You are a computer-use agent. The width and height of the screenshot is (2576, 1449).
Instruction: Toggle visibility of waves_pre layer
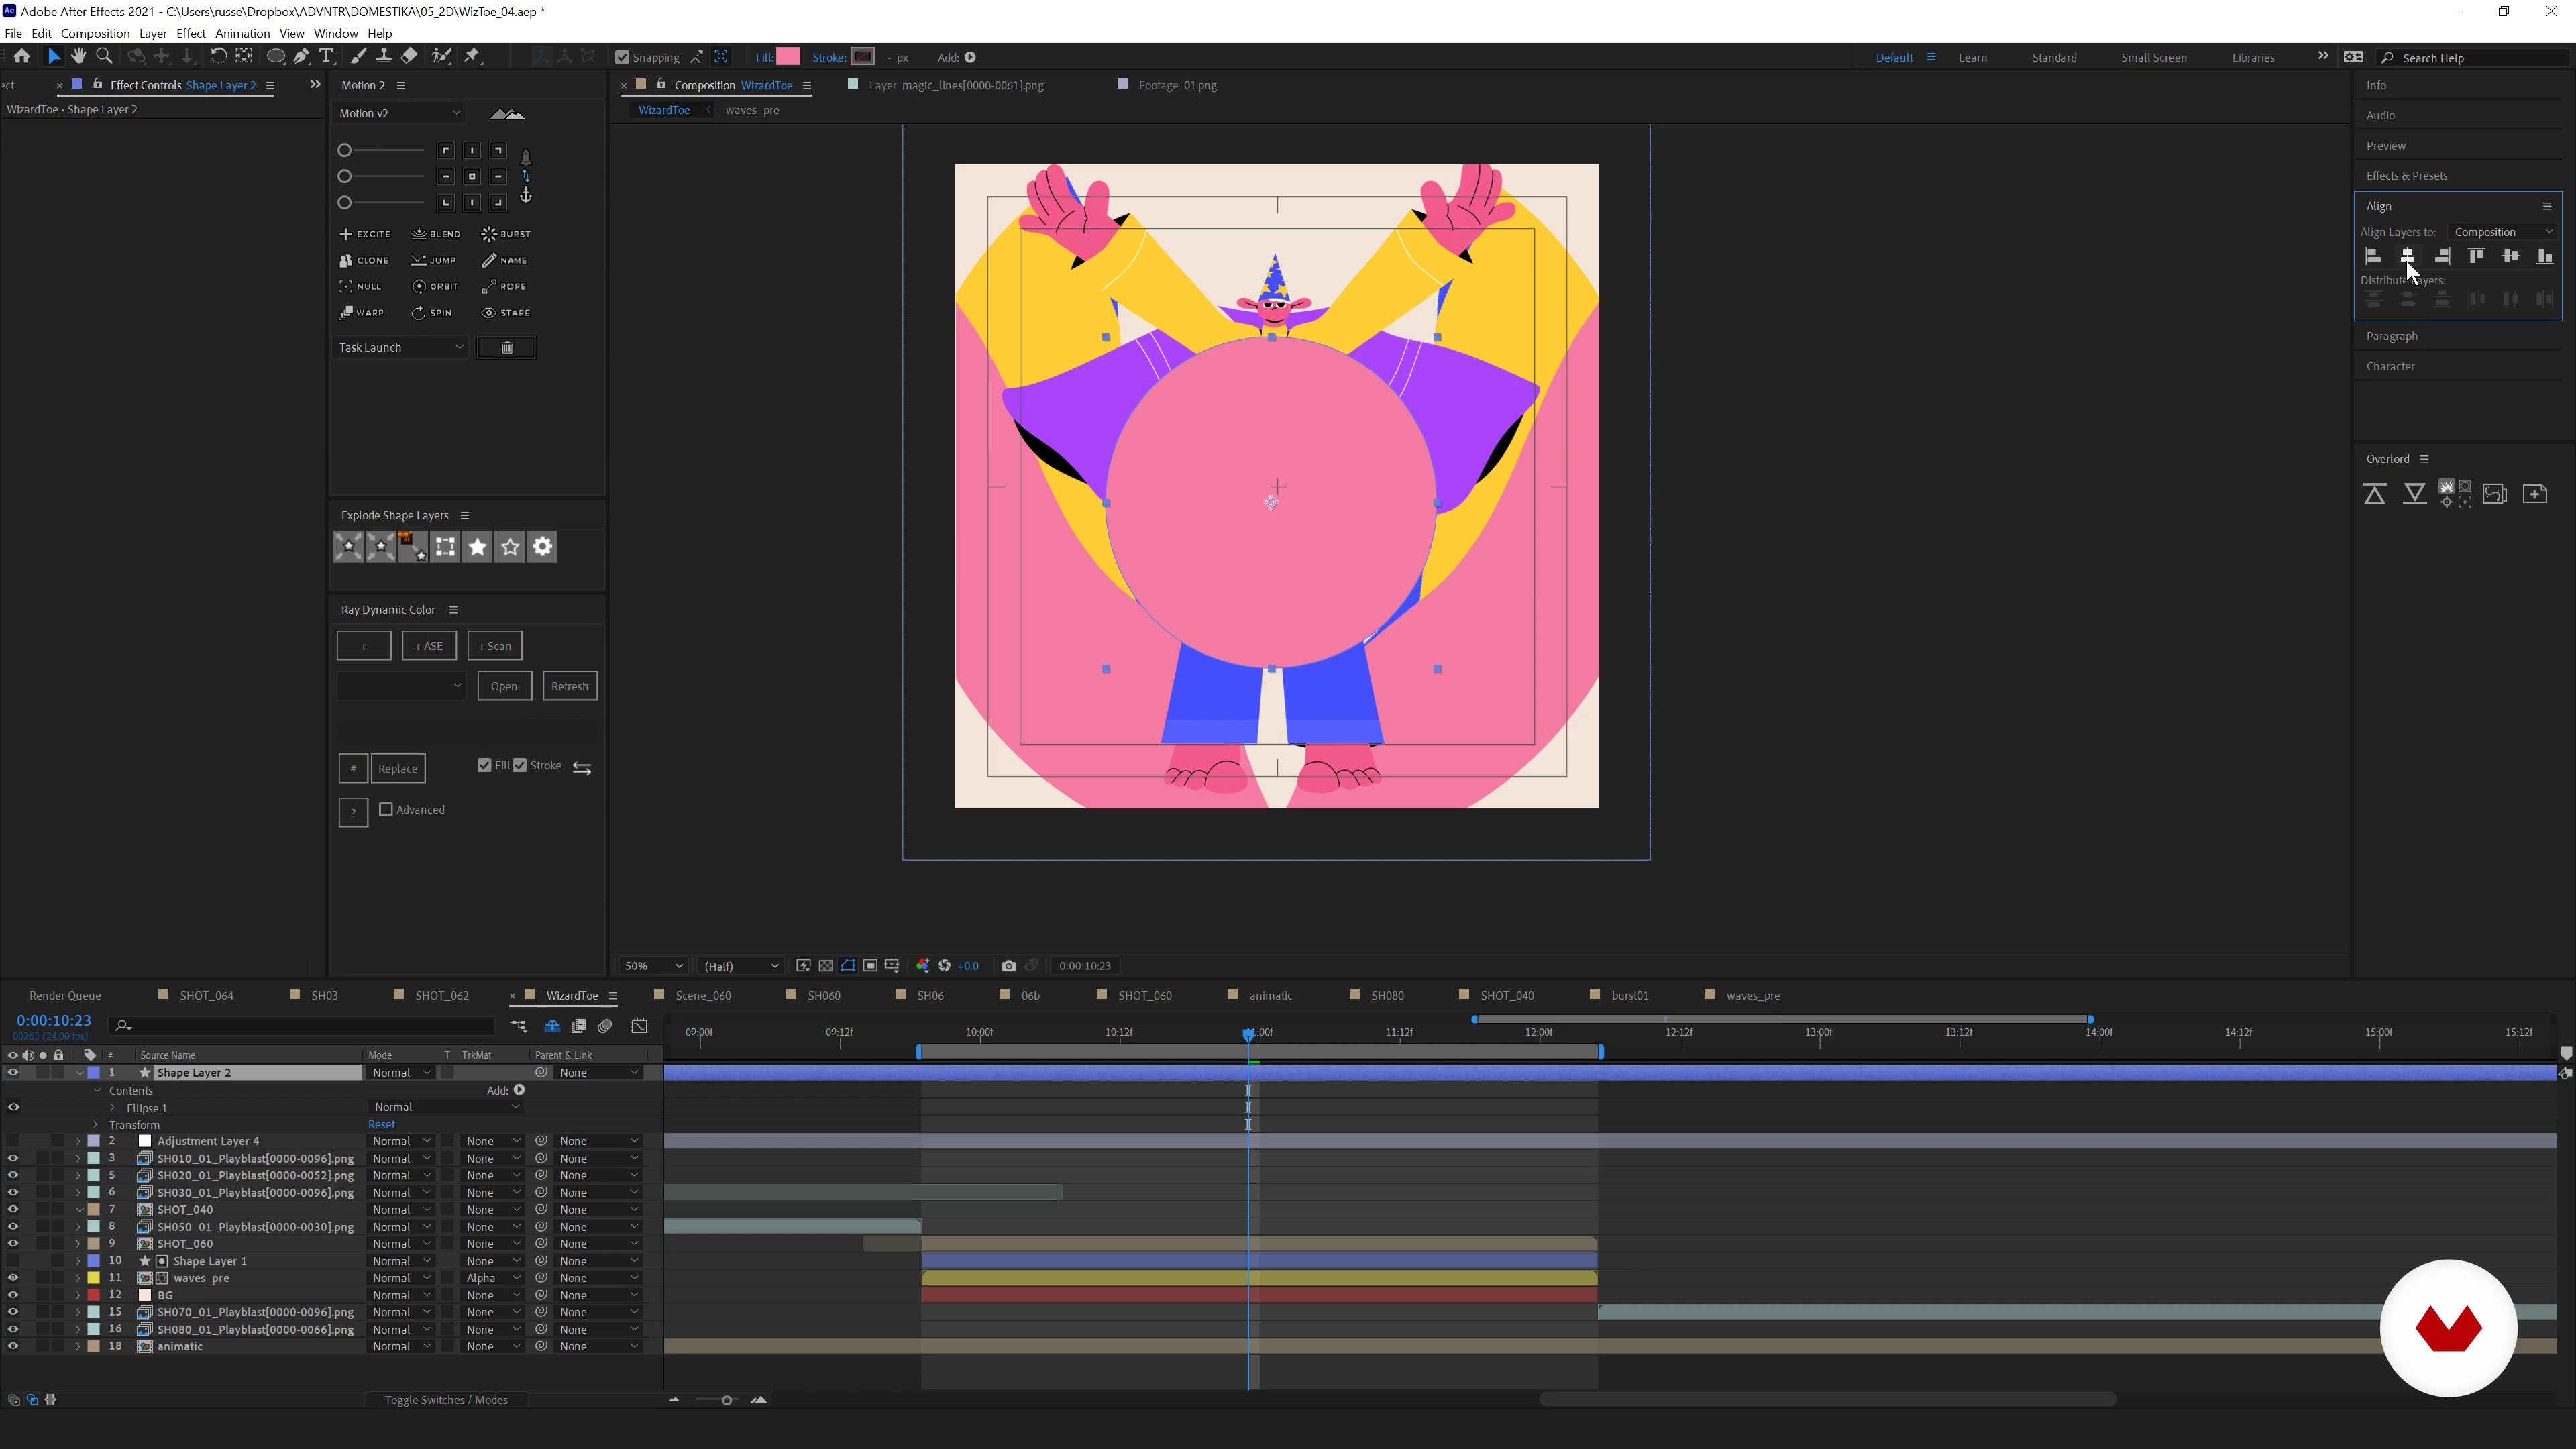(13, 1278)
